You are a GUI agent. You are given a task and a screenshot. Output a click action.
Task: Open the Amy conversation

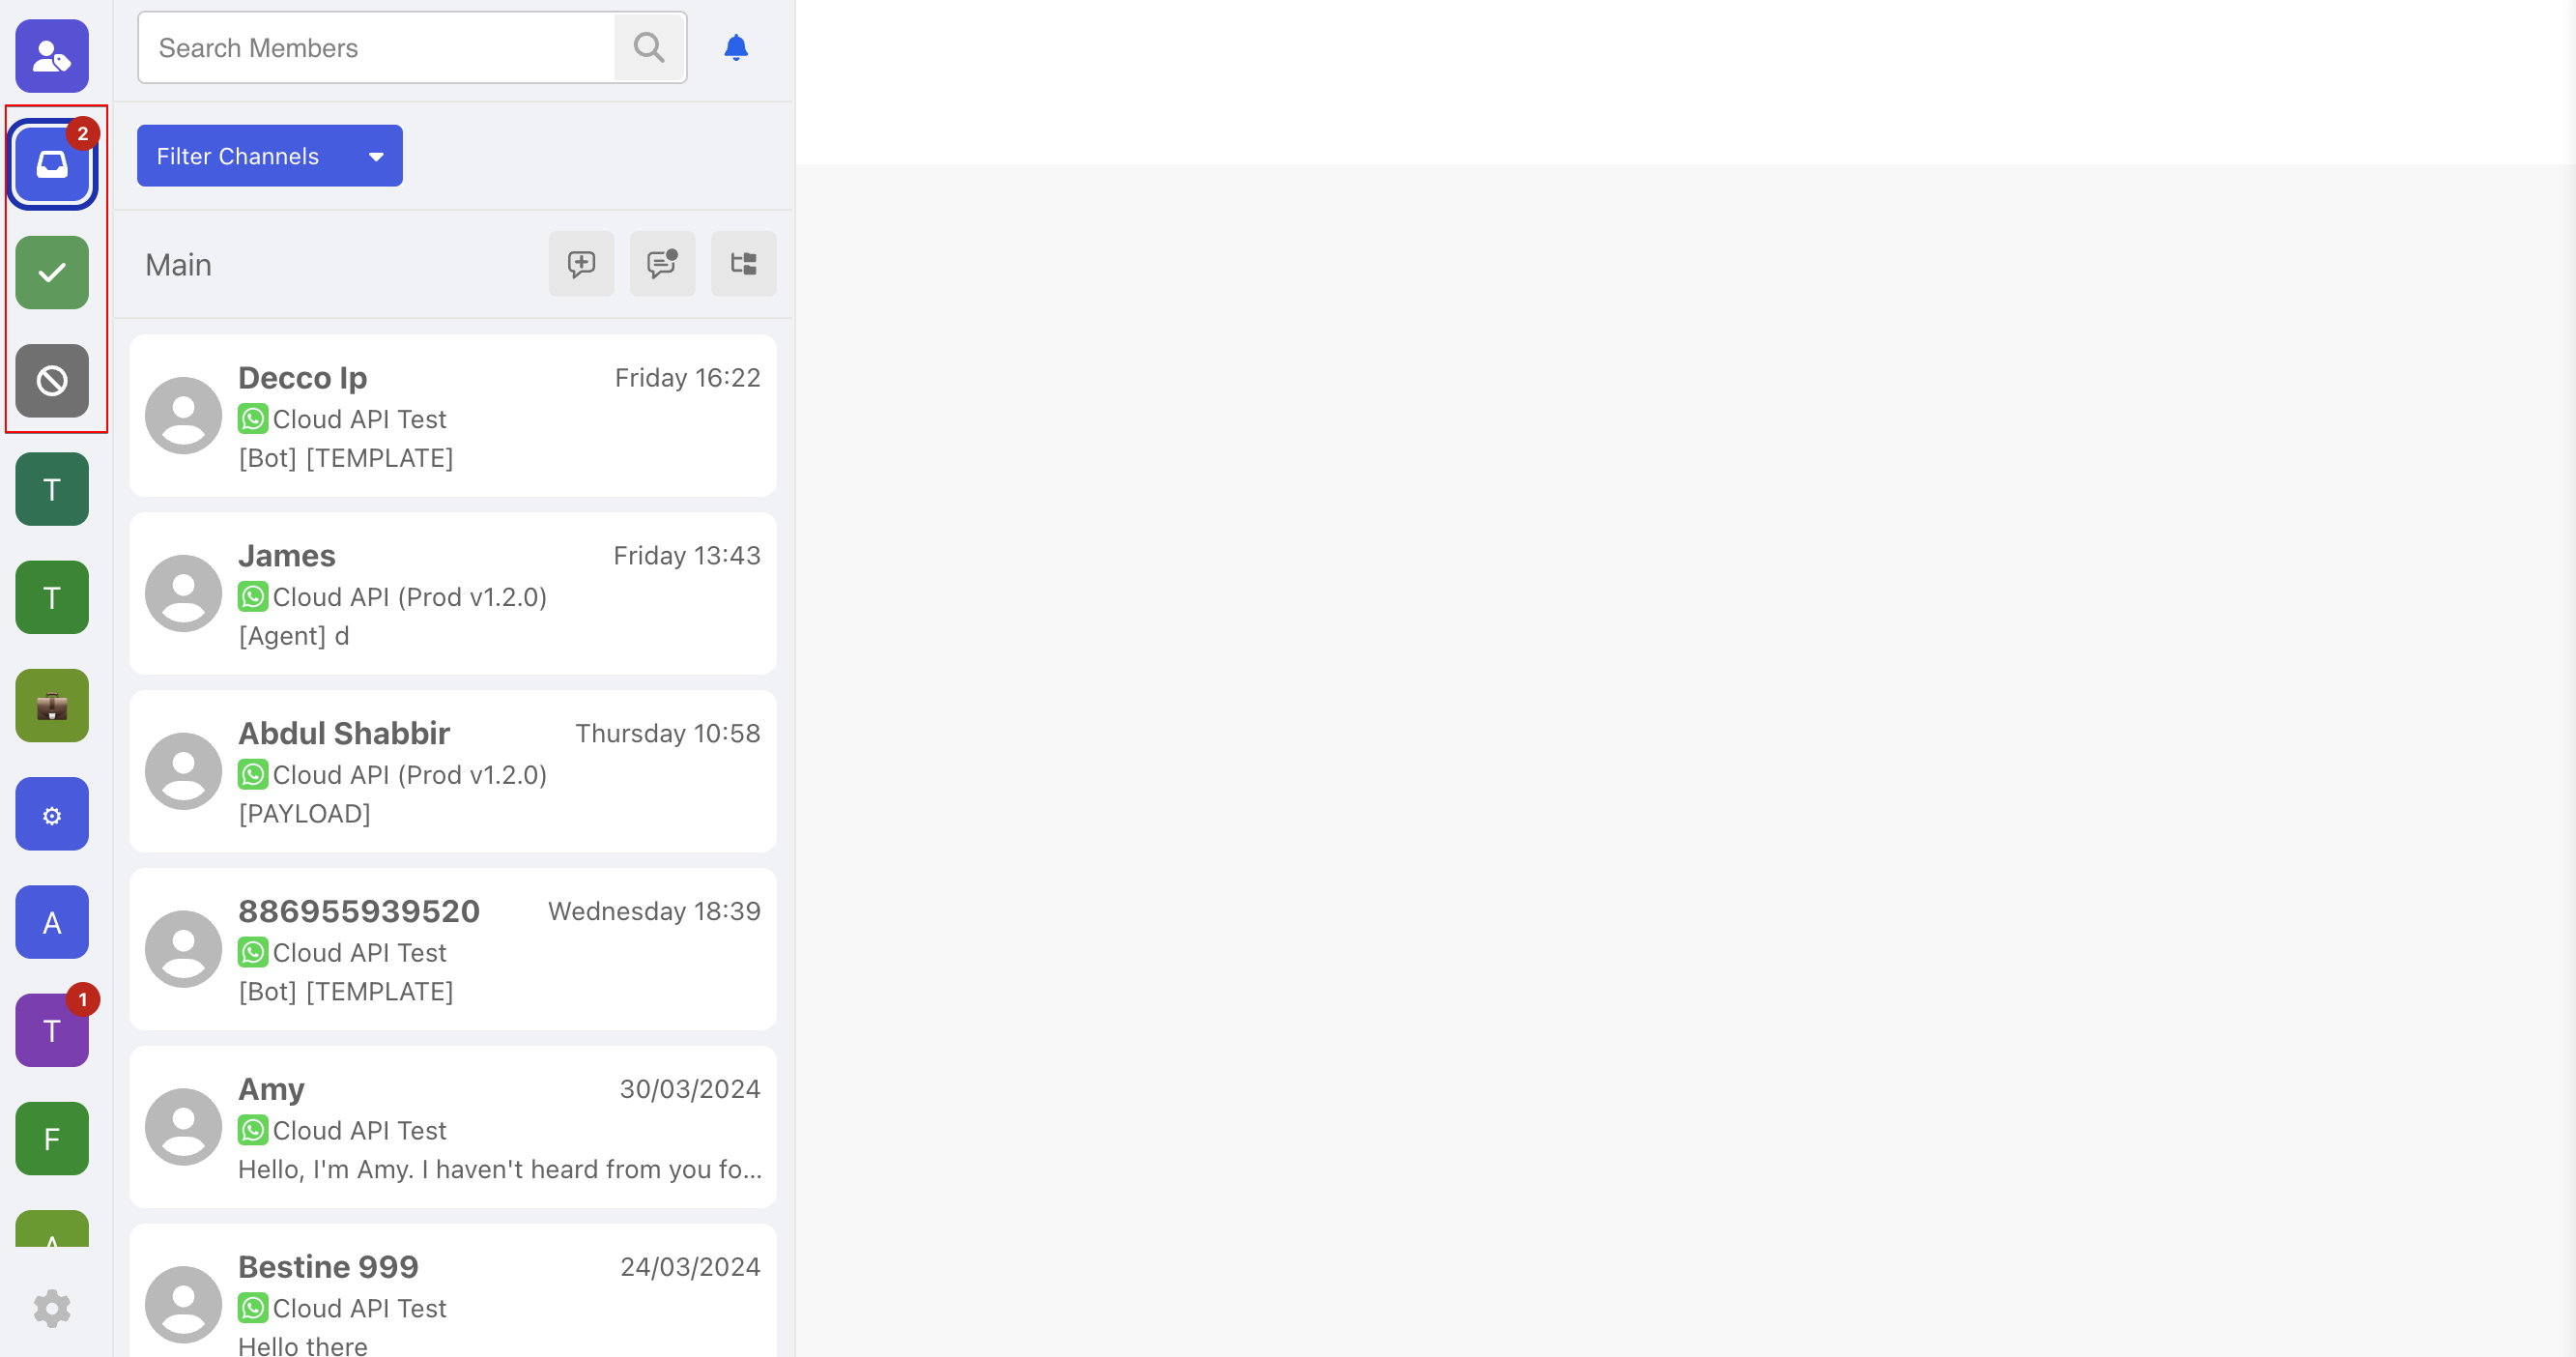coord(452,1128)
